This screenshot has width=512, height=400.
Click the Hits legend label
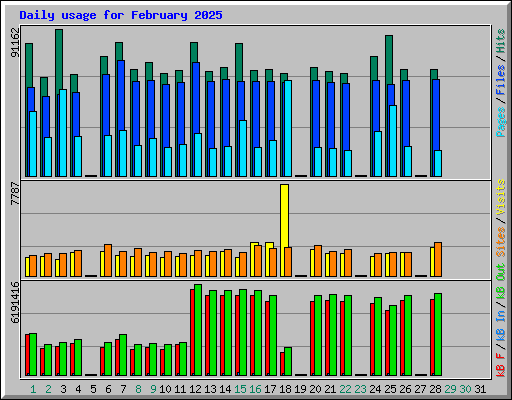coord(501,41)
